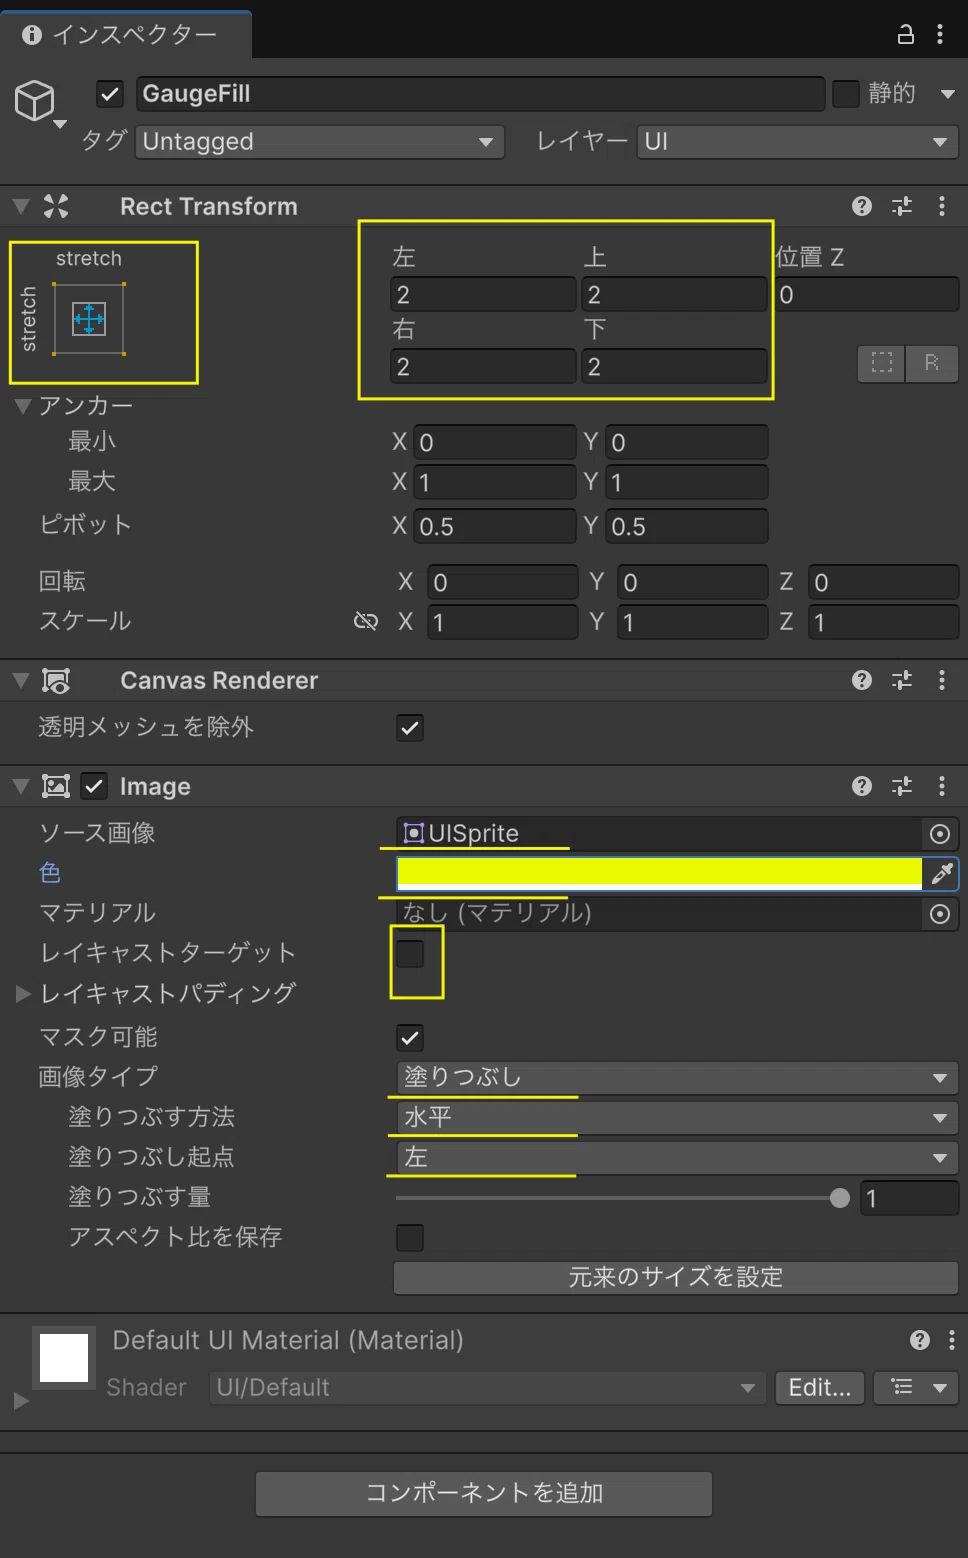Open material object picker
This screenshot has width=968, height=1558.
940,914
